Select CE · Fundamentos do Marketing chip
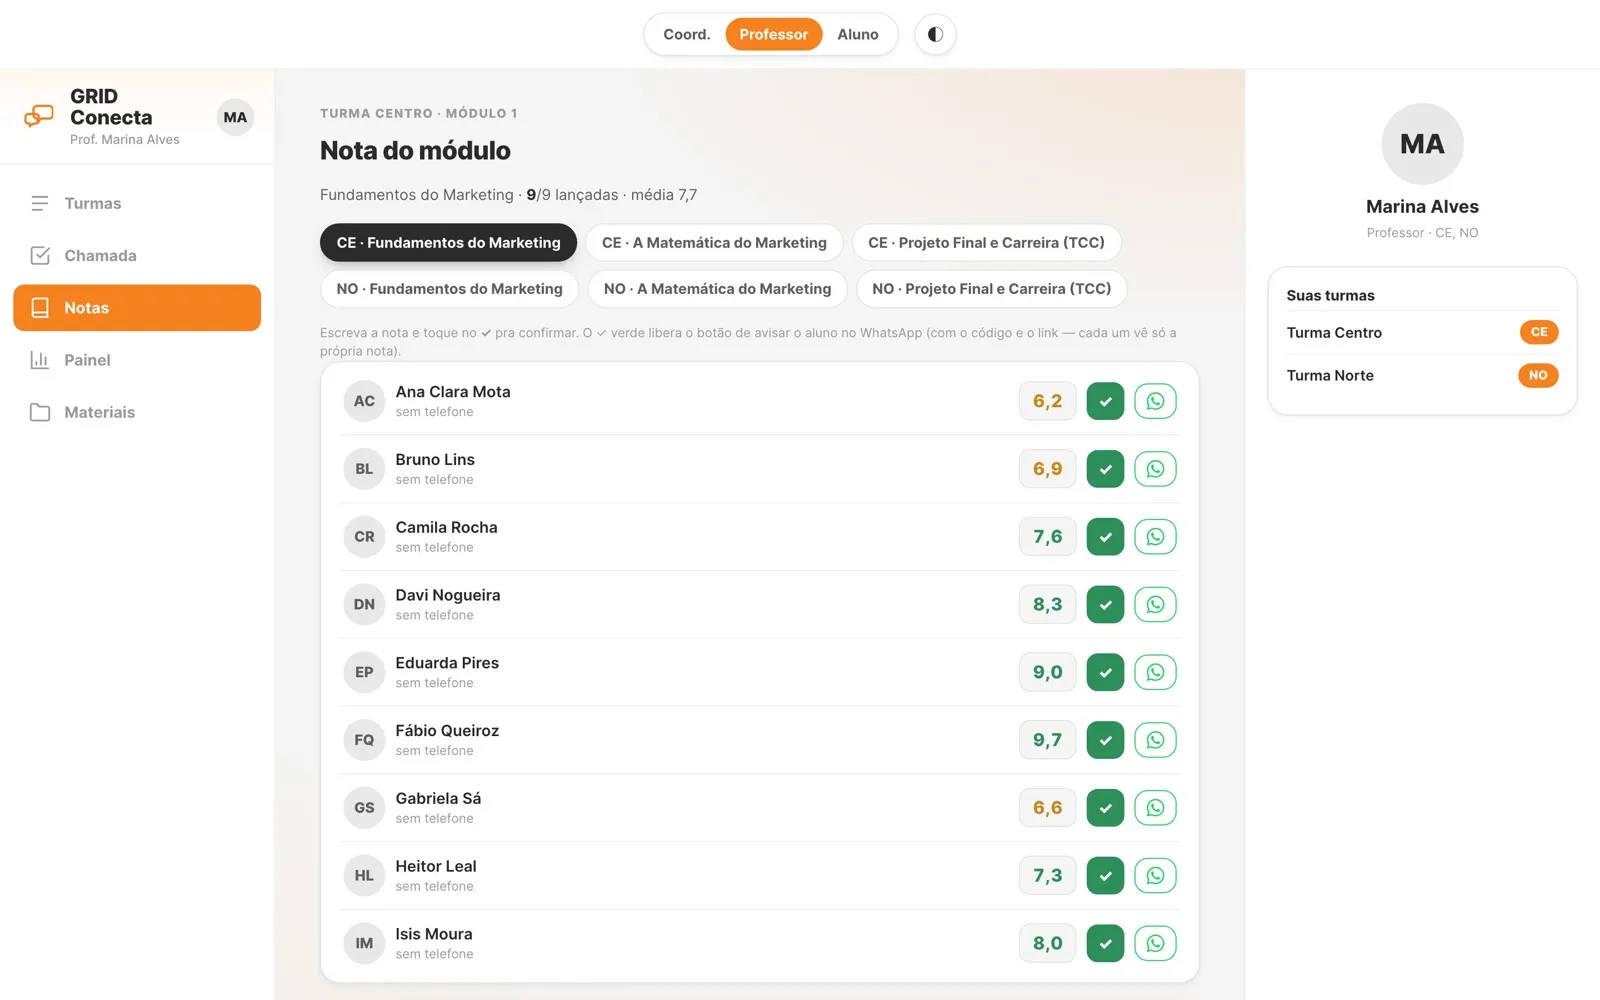Screen dimensions: 1600x1000 448,243
